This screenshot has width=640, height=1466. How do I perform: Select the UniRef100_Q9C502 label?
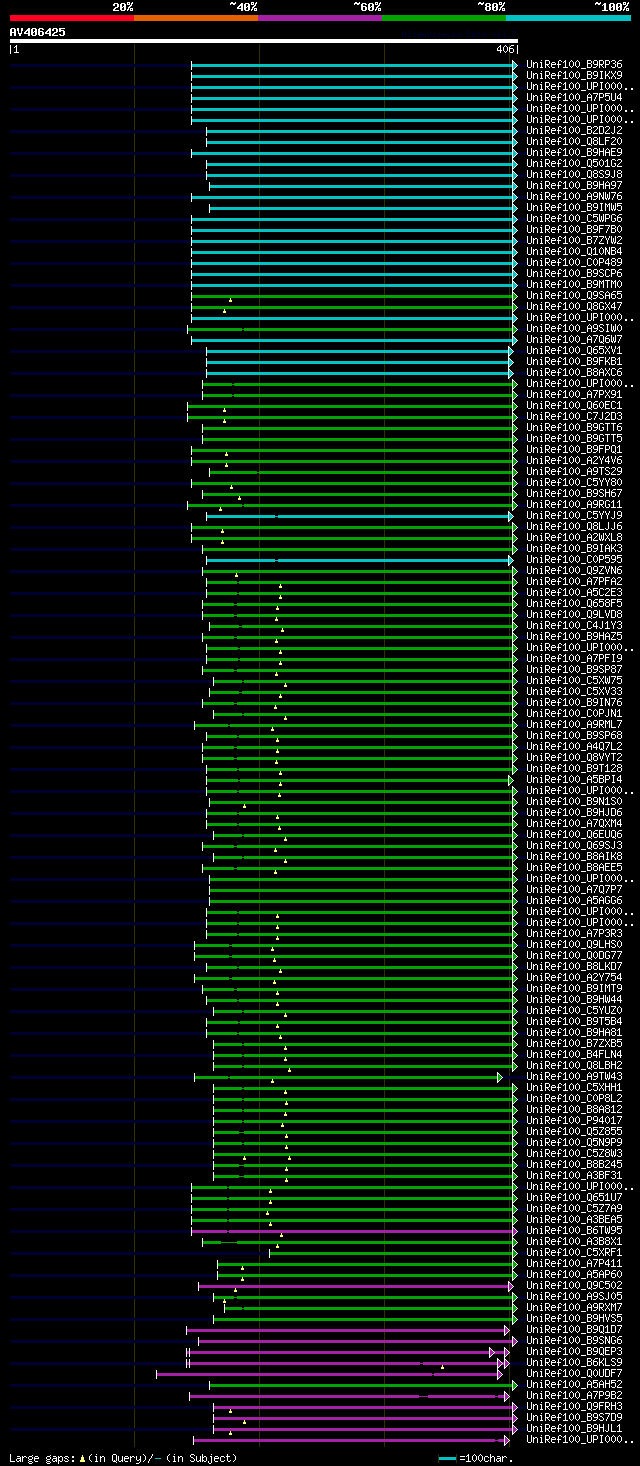click(x=574, y=1285)
